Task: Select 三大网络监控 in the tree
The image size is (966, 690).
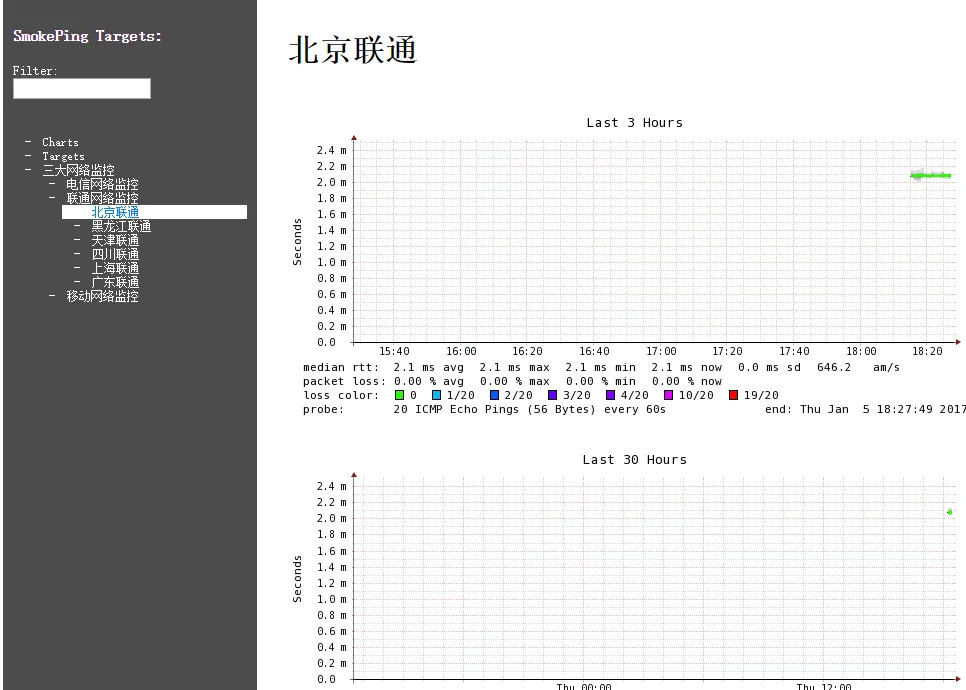Action: tap(78, 171)
